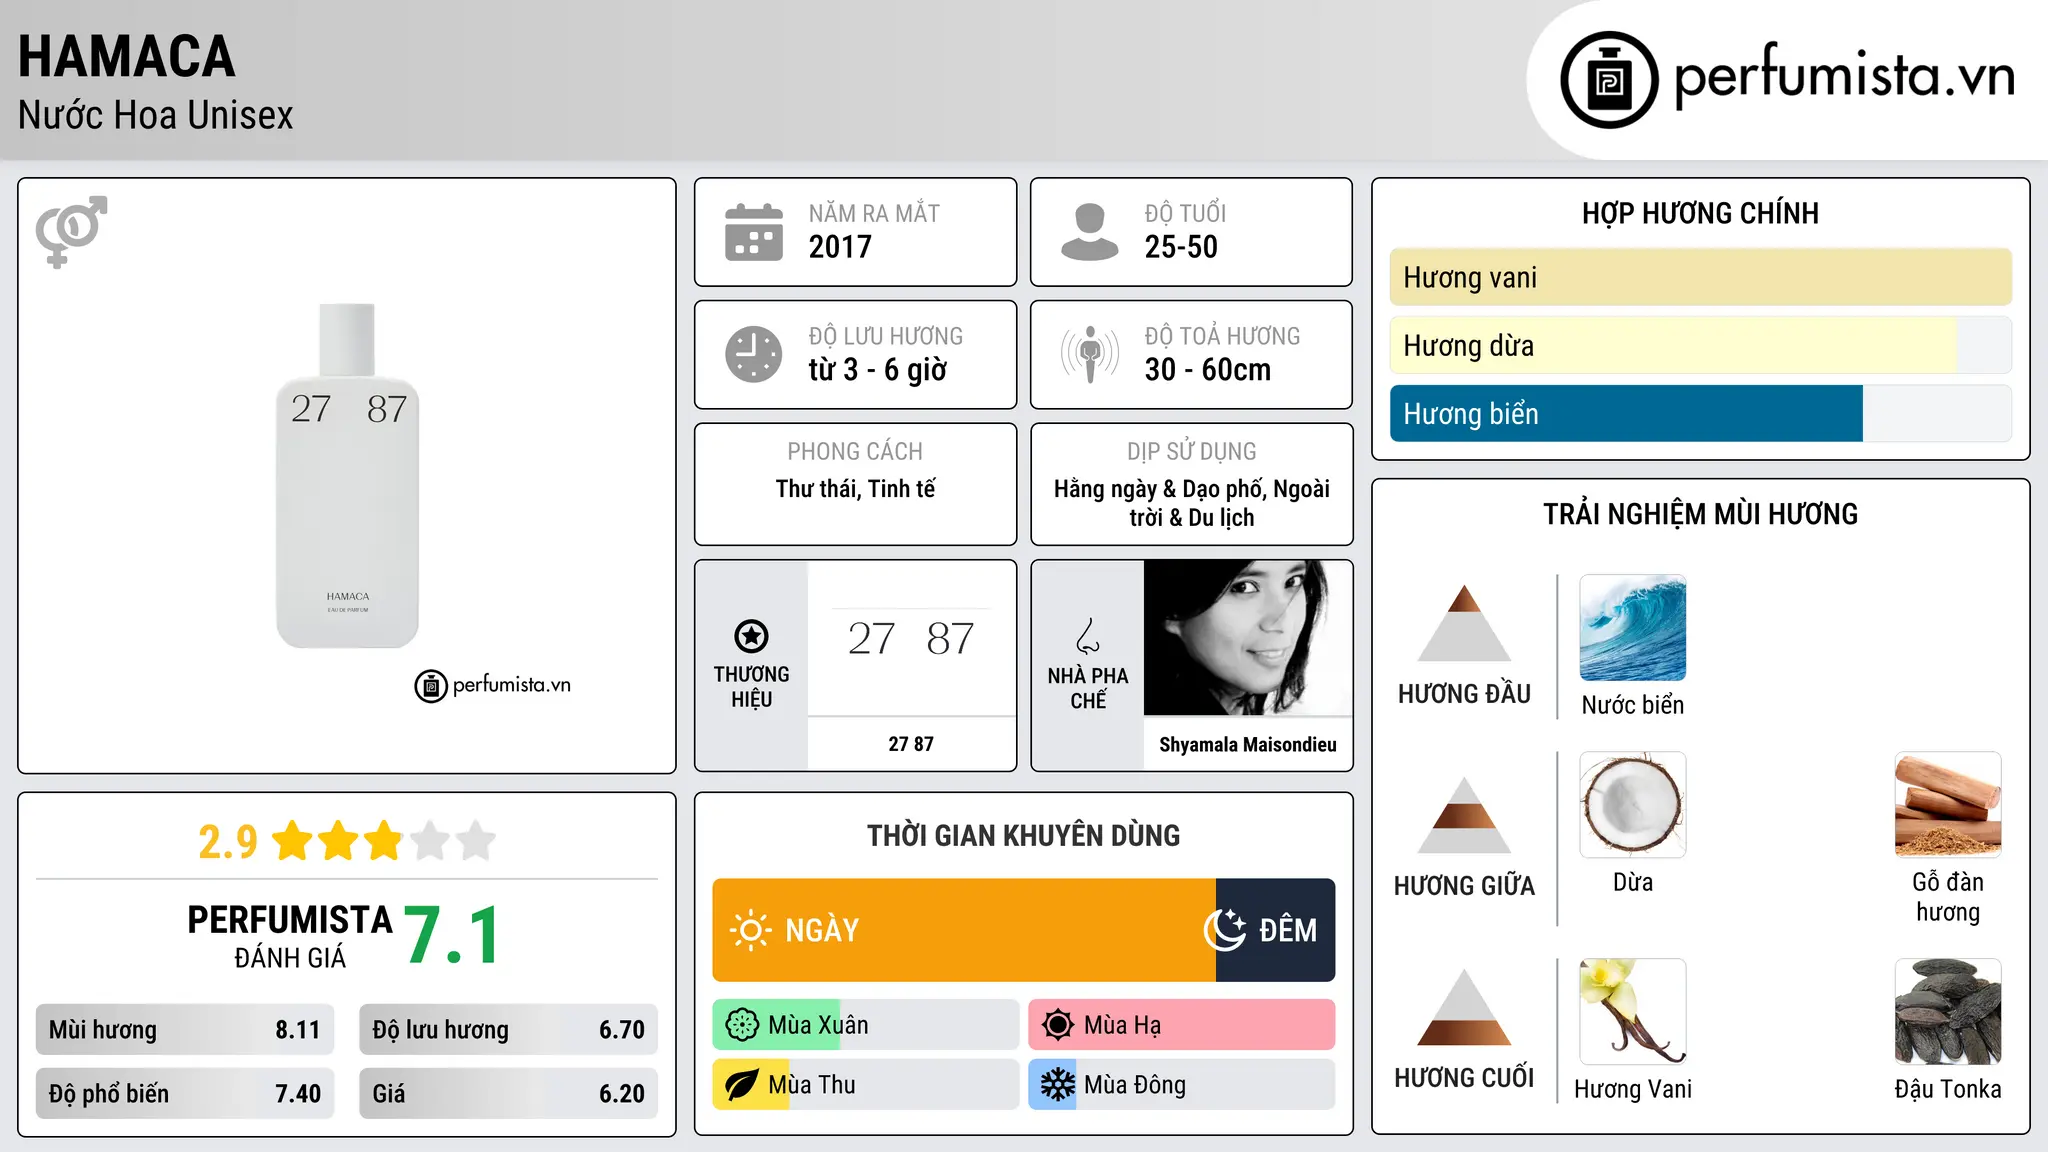Click the nose icon above Nhà pha chế
Image resolution: width=2048 pixels, height=1152 pixels.
[1088, 636]
